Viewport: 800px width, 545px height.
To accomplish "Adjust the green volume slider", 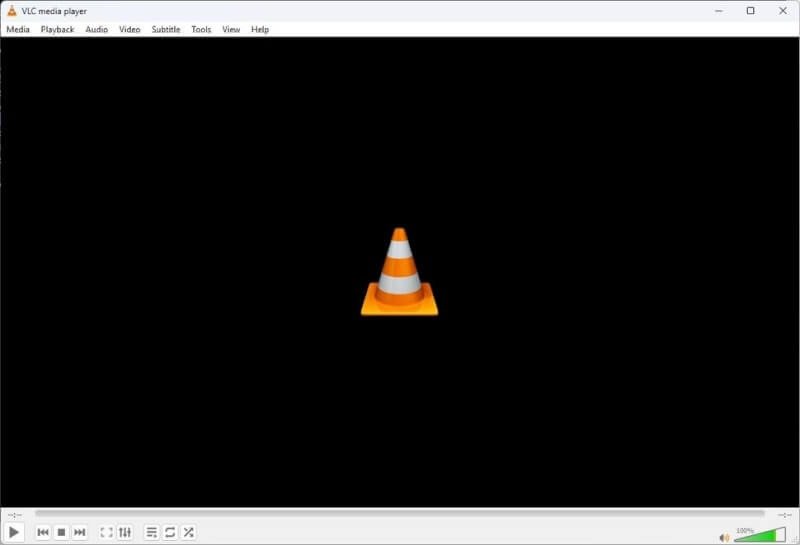I will coord(760,534).
